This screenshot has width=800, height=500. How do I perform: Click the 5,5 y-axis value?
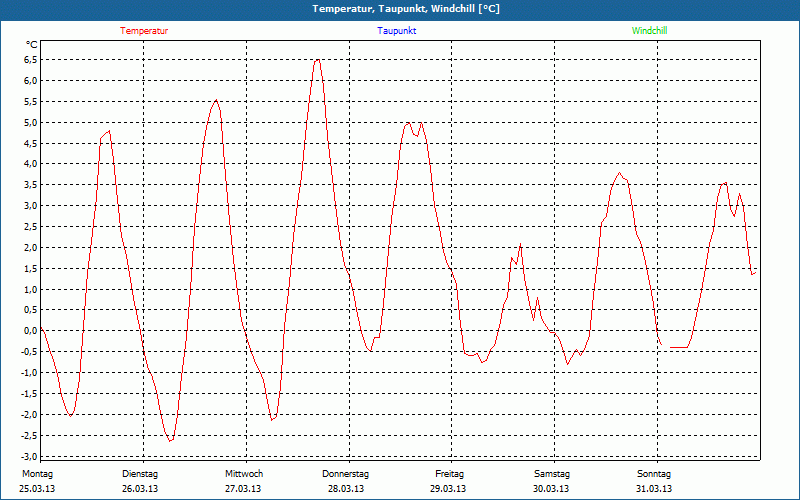pyautogui.click(x=31, y=102)
